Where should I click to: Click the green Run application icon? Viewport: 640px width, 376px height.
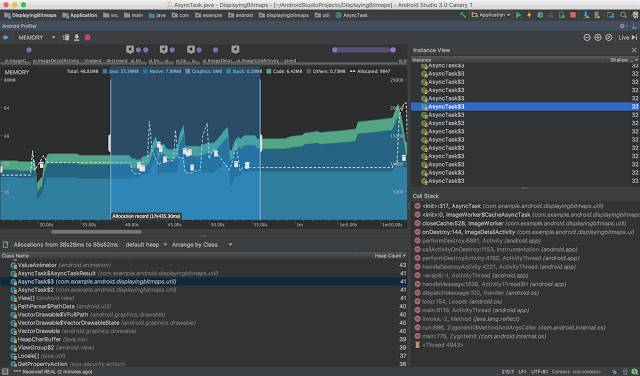pos(518,15)
